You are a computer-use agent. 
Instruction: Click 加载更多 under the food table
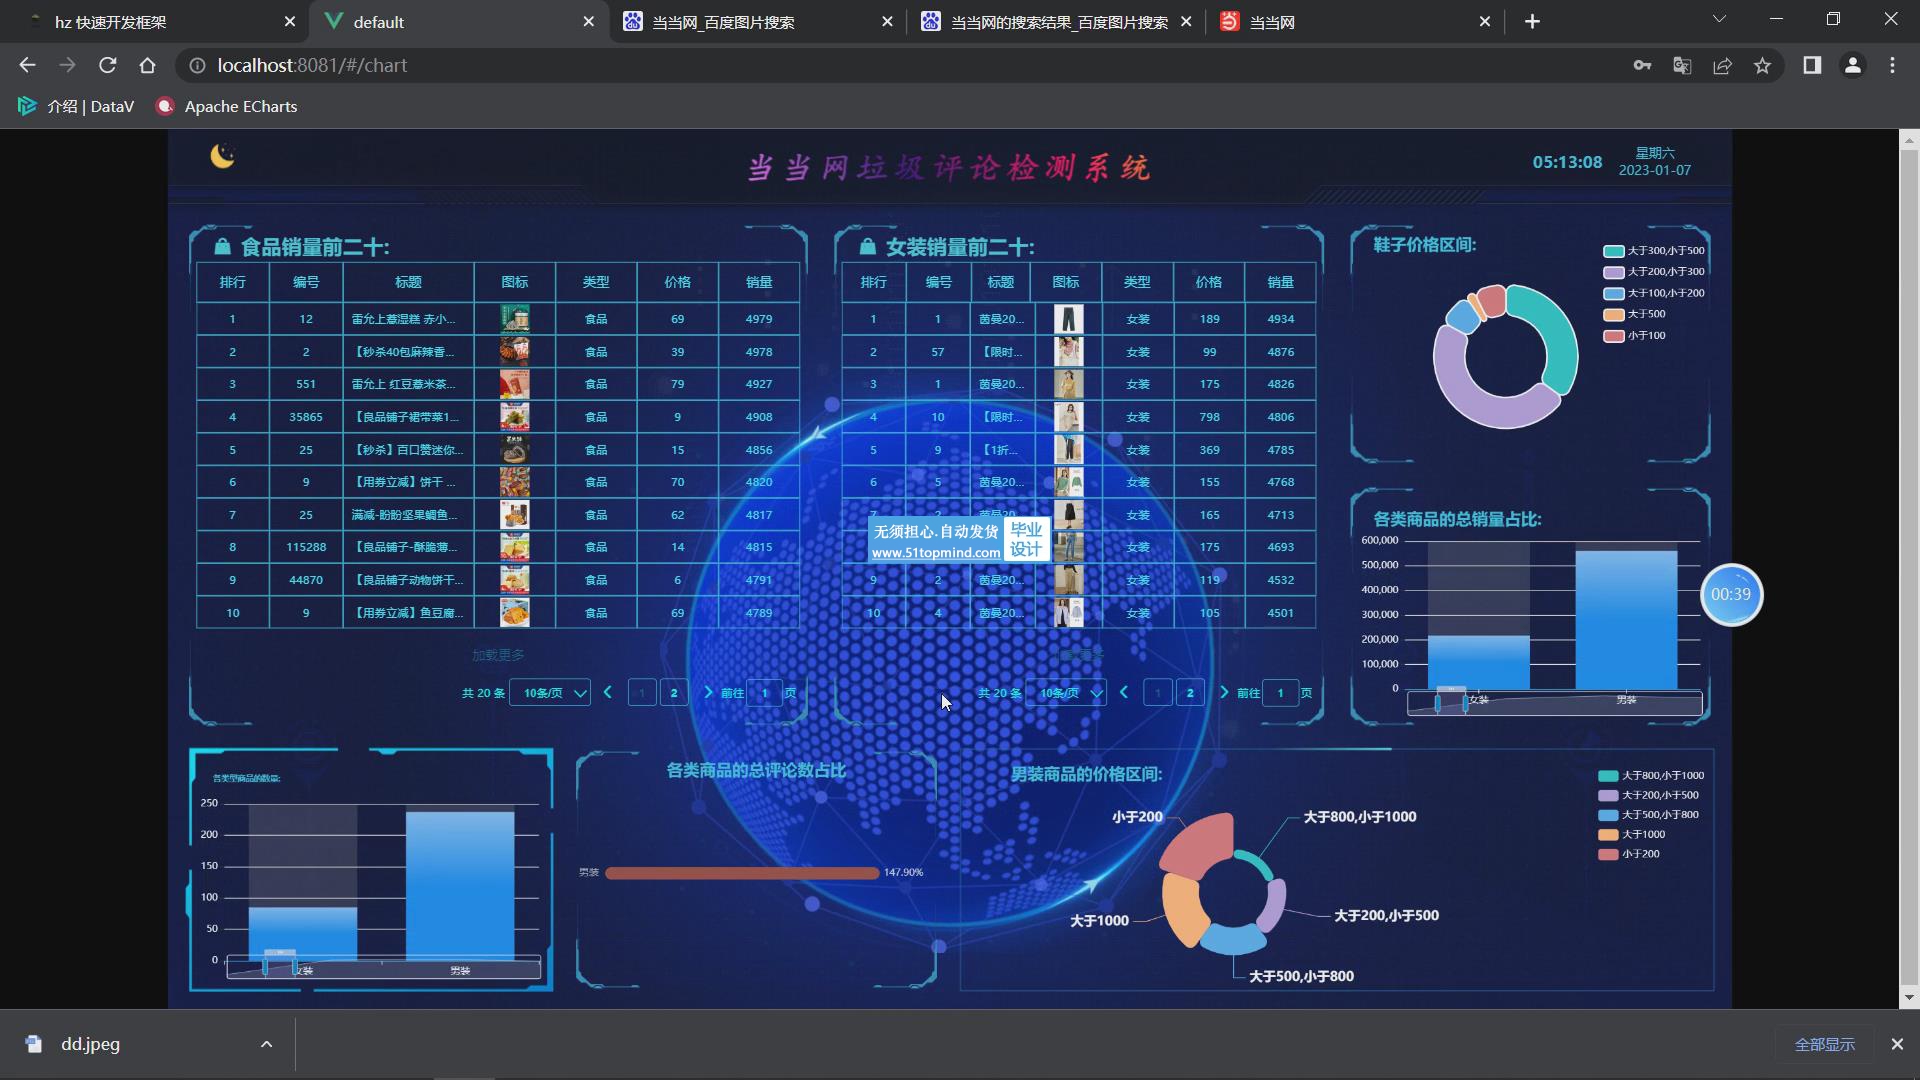[498, 655]
